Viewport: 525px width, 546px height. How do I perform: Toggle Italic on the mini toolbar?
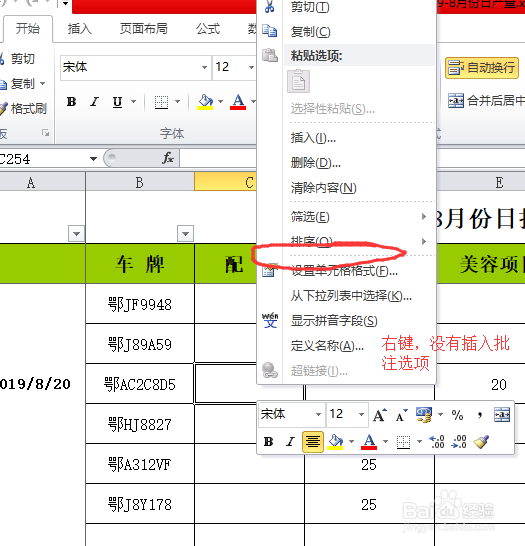click(290, 442)
